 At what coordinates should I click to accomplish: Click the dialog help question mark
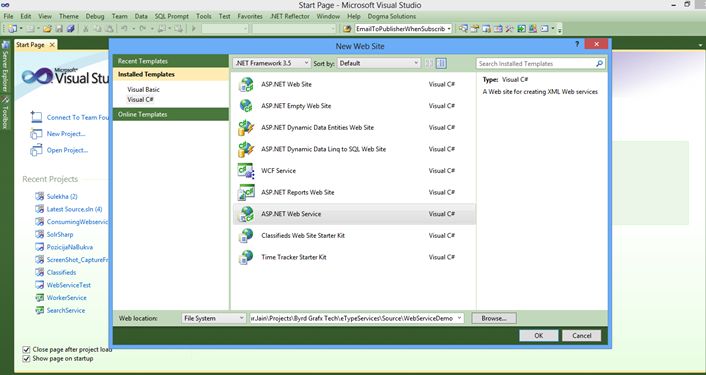pyautogui.click(x=577, y=44)
